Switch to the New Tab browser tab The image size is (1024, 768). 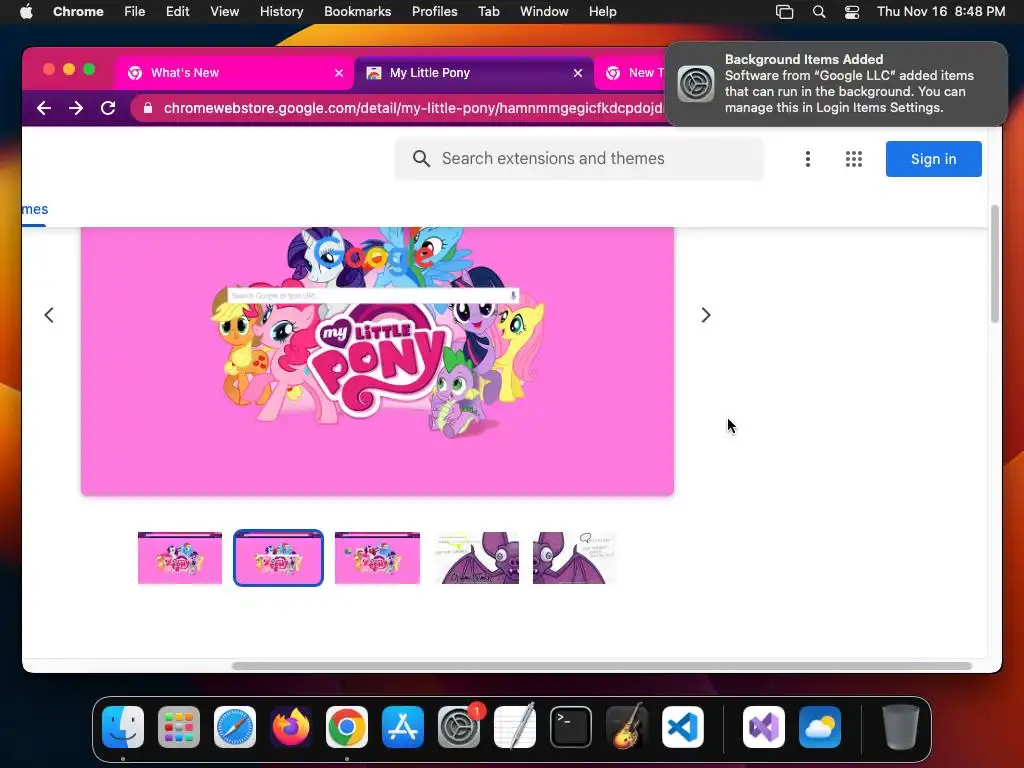pyautogui.click(x=631, y=73)
